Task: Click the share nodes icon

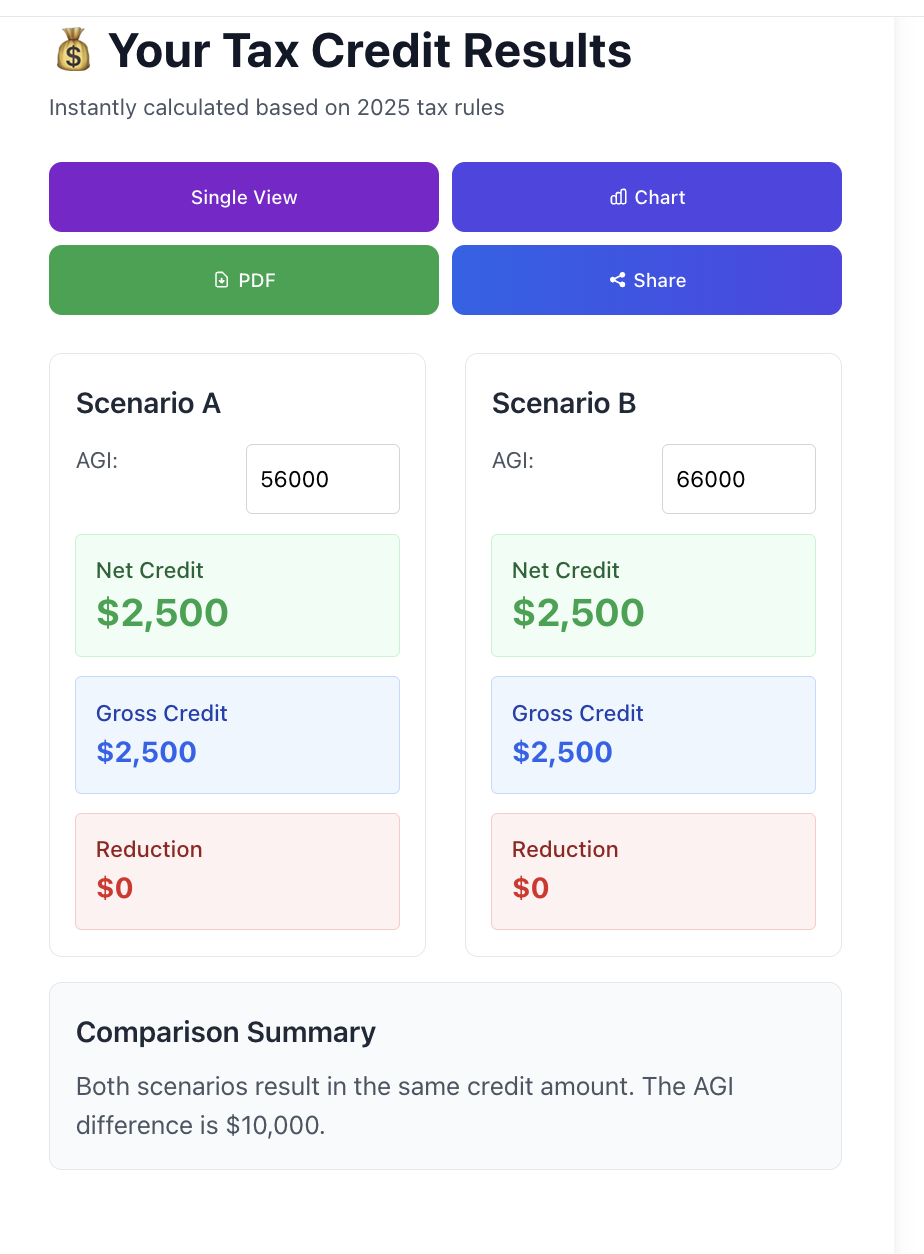Action: pos(617,280)
